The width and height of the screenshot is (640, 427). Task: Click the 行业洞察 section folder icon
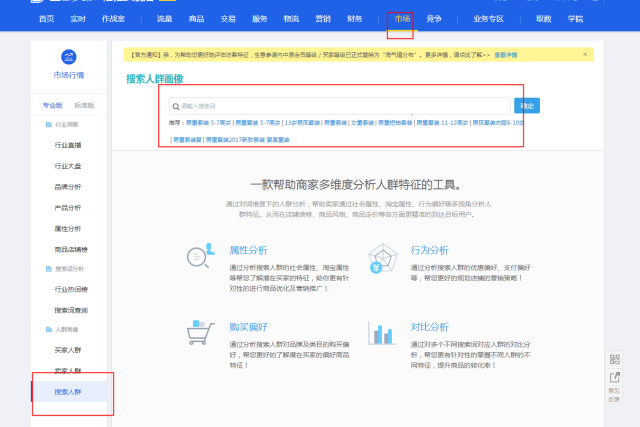[x=49, y=125]
